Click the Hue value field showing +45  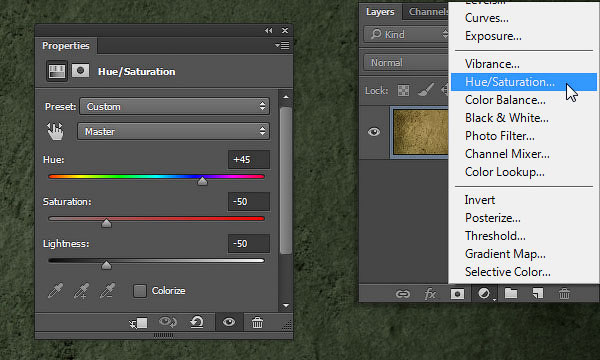(x=249, y=160)
